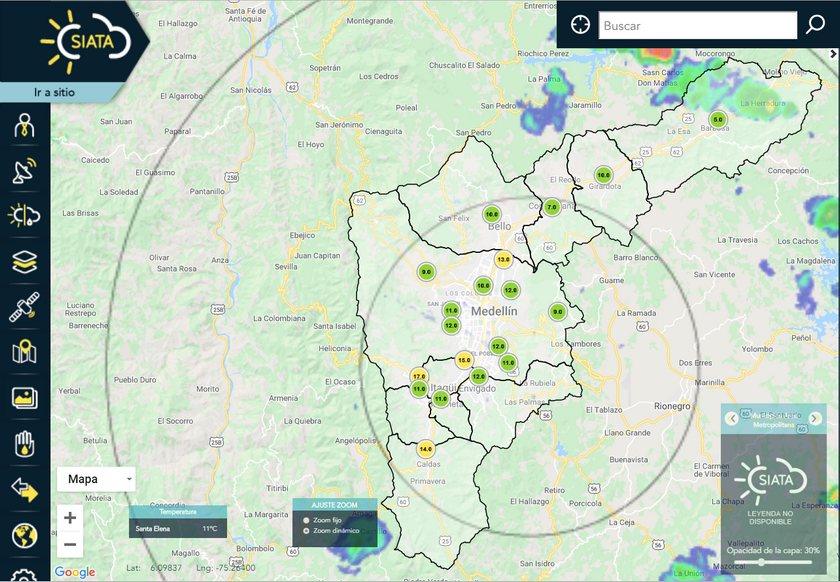This screenshot has width=840, height=582.
Task: Open the image gallery icon
Action: coord(24,398)
